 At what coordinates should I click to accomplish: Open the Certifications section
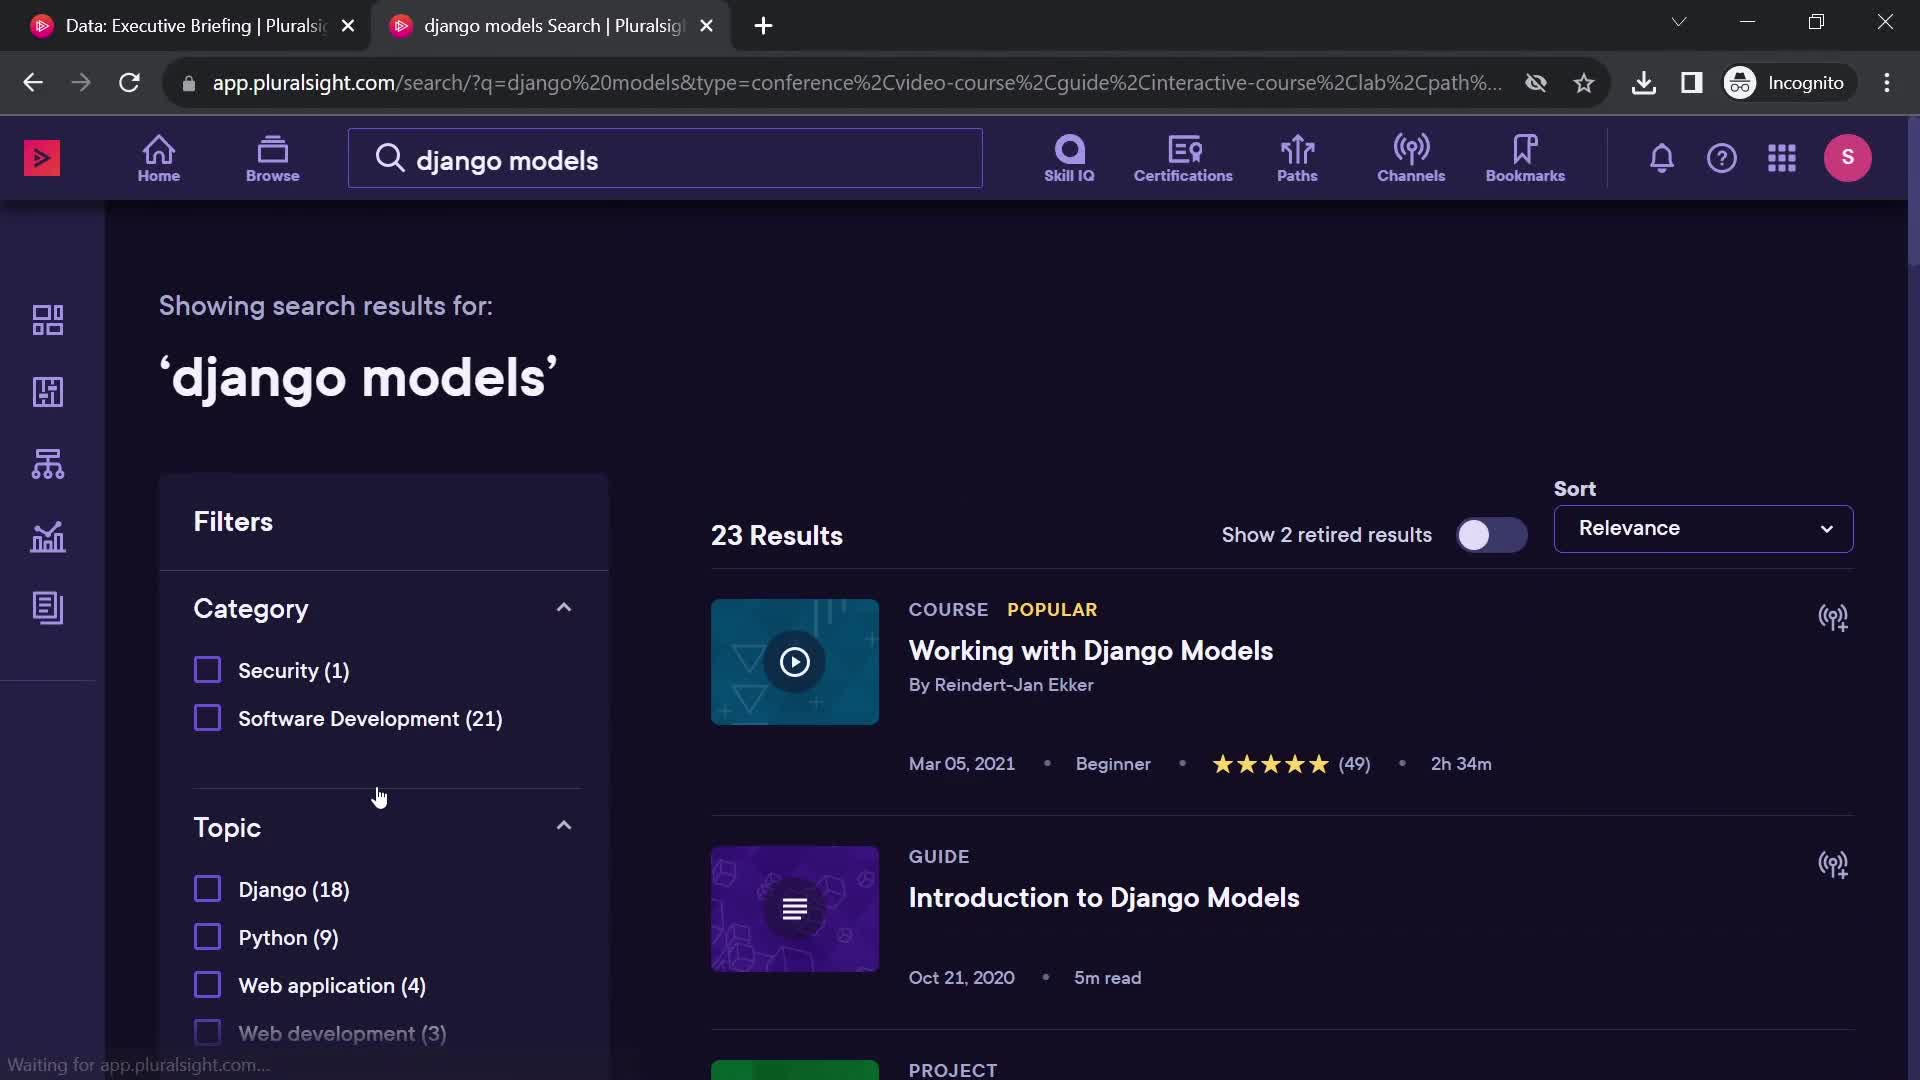[1183, 157]
